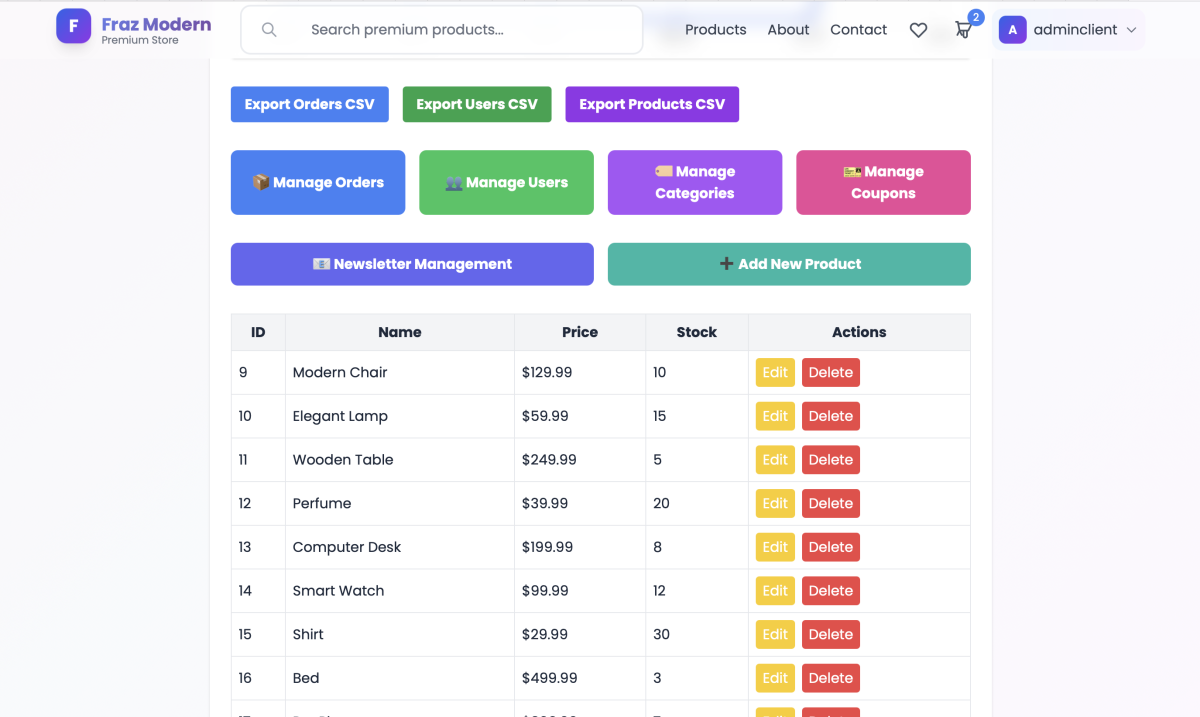This screenshot has width=1200, height=717.
Task: Open the wishlist heart icon
Action: pyautogui.click(x=918, y=30)
